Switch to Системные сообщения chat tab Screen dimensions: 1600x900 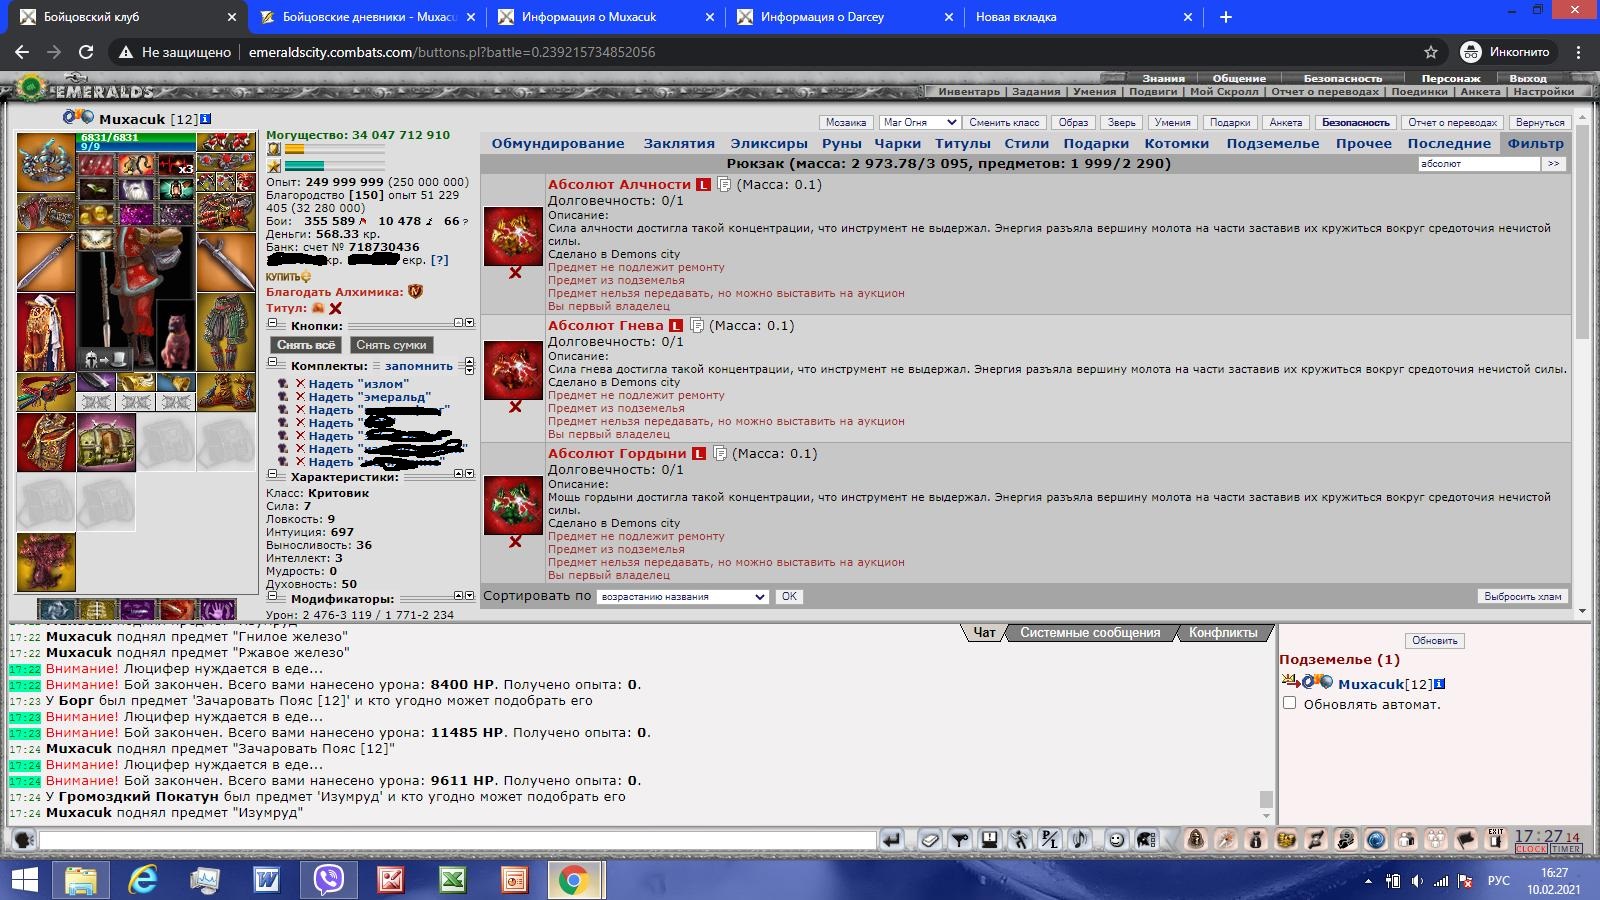[1090, 632]
